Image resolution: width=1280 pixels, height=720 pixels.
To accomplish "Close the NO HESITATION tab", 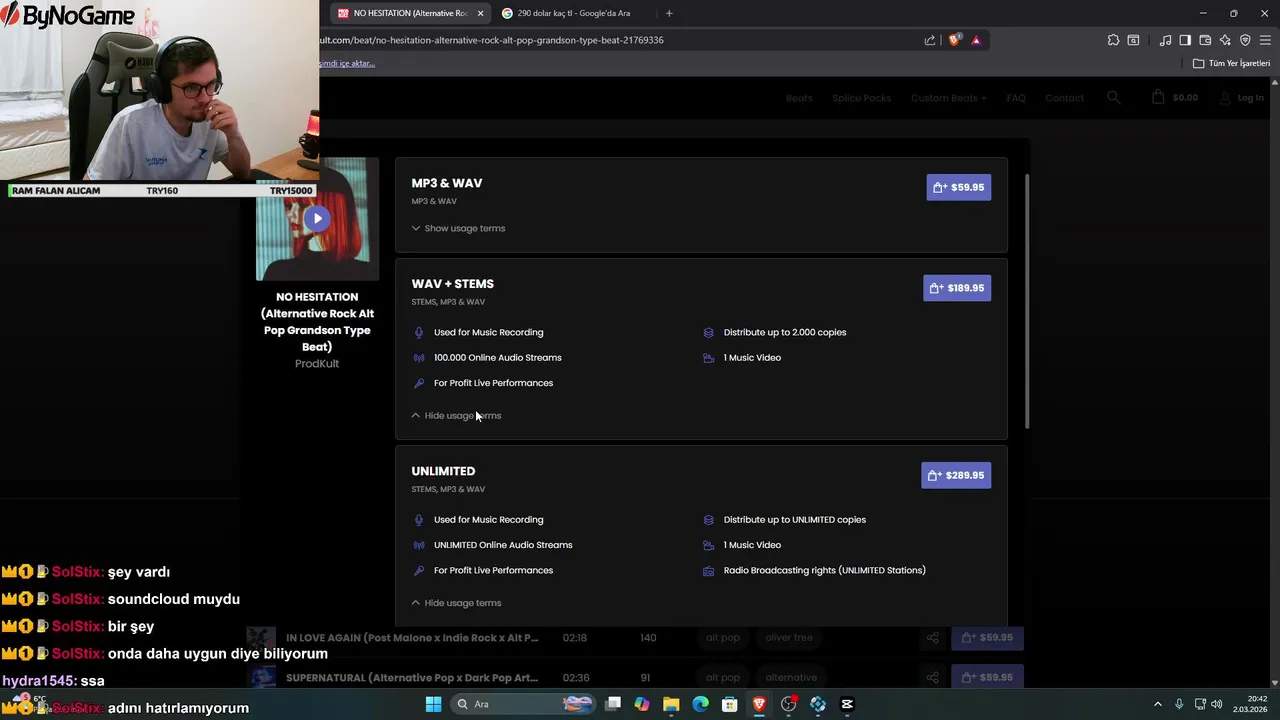I will click(480, 13).
